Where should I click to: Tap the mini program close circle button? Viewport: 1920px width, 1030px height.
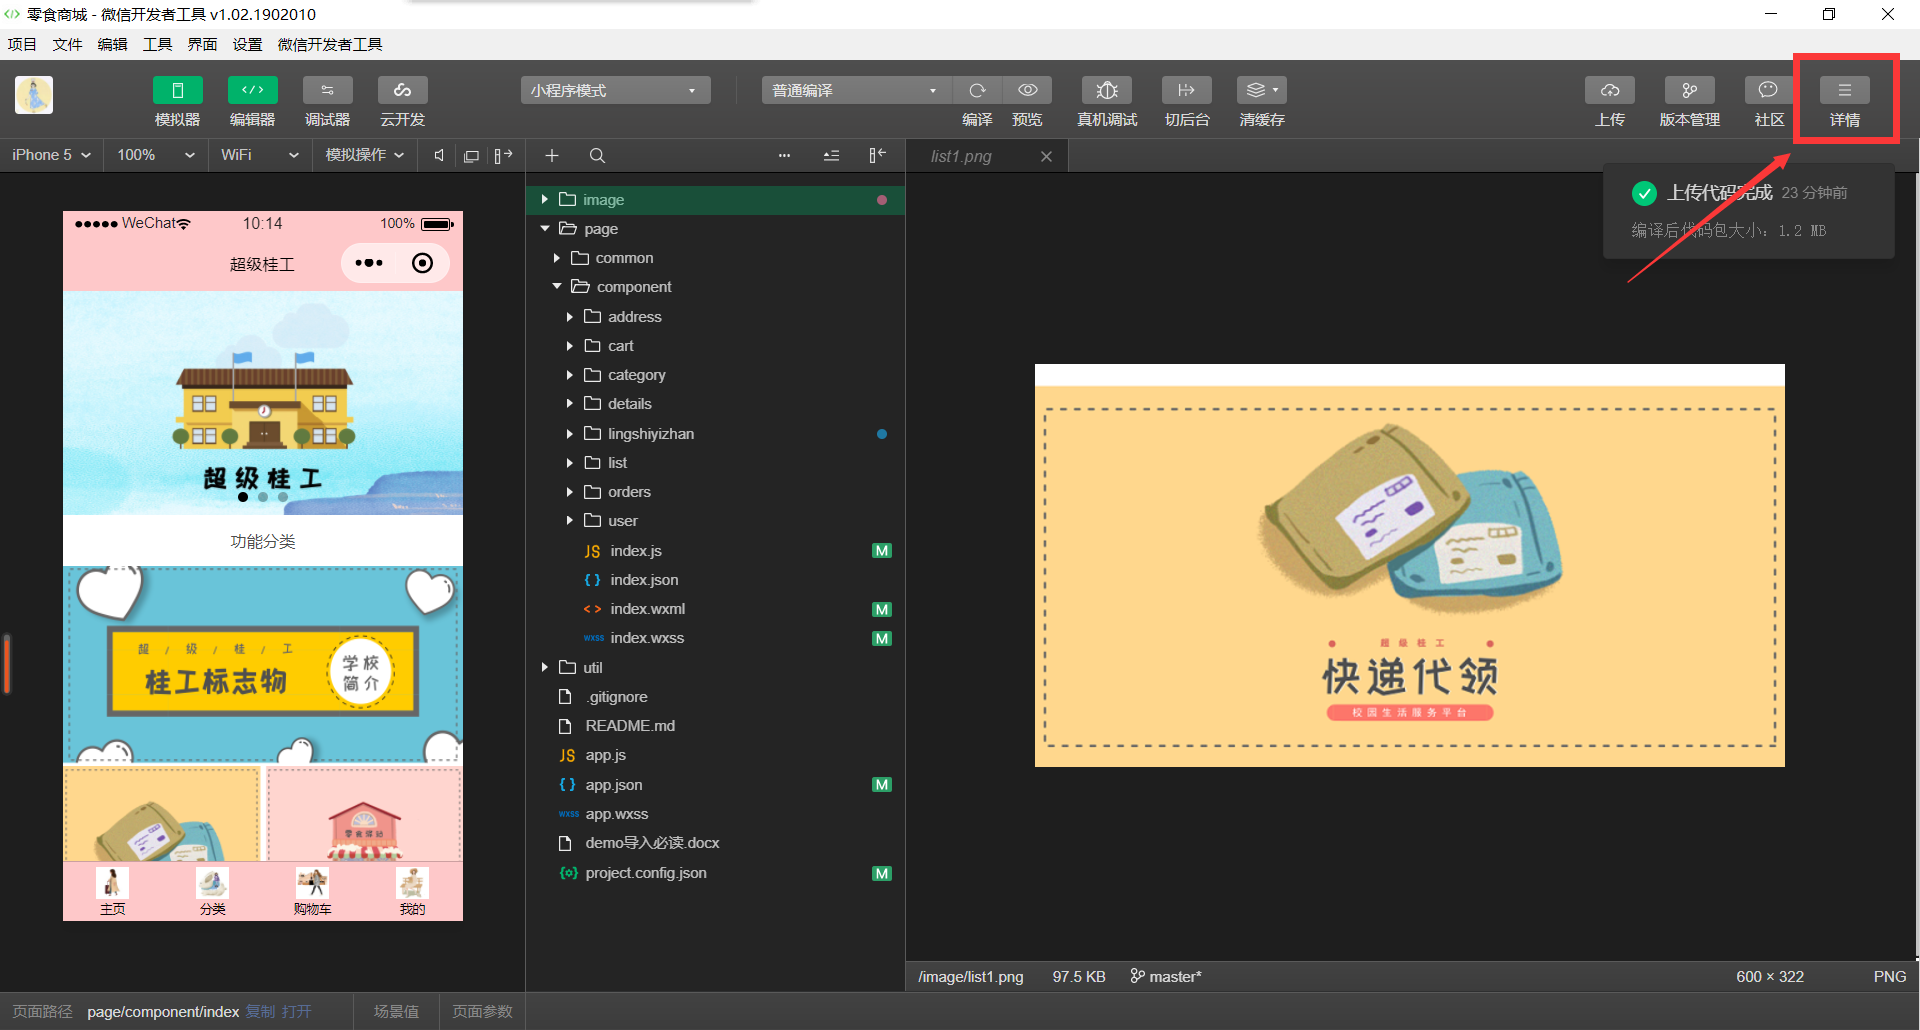pos(423,263)
